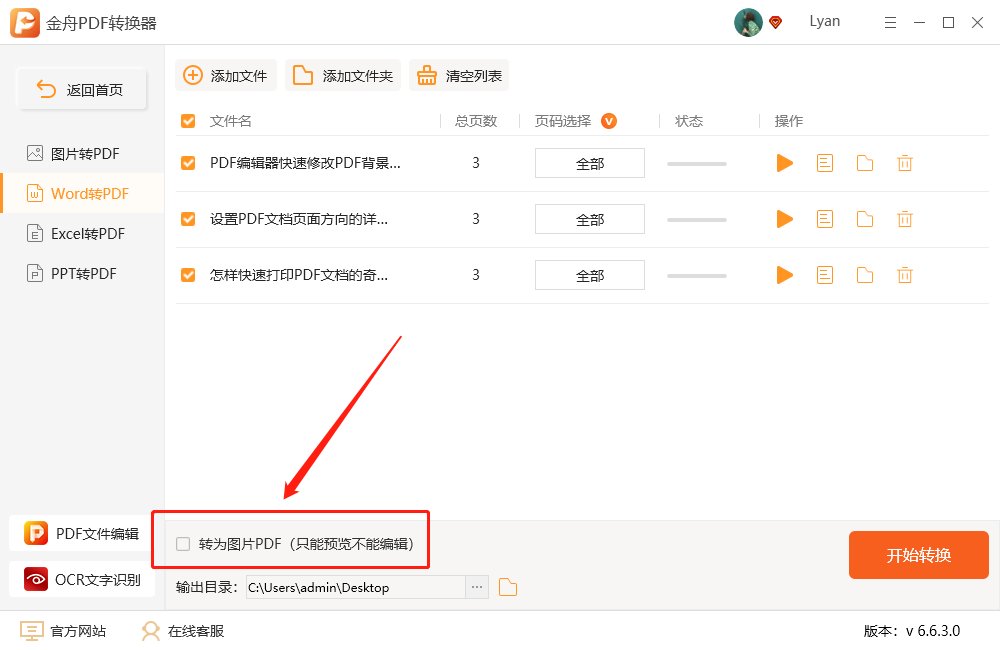Deselect the second file's checkbox
The image size is (1000, 650).
coord(187,219)
